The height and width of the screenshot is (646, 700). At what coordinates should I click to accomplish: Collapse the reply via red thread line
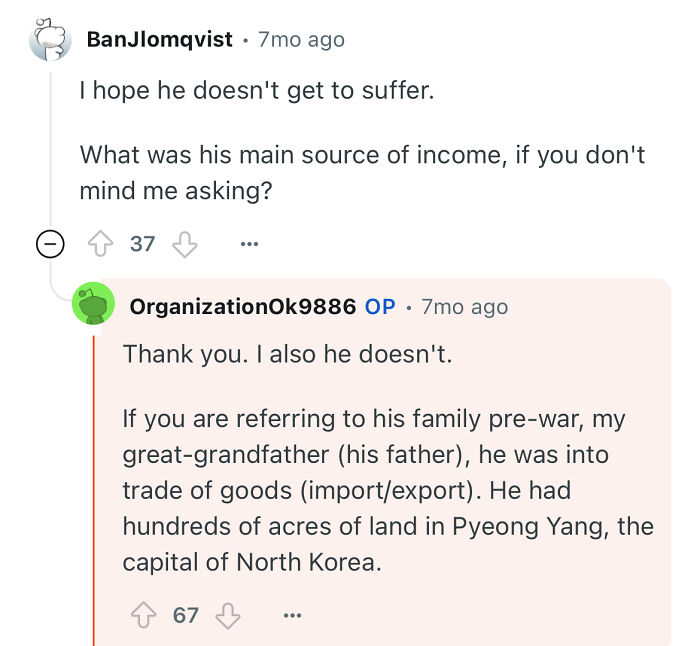click(x=94, y=490)
